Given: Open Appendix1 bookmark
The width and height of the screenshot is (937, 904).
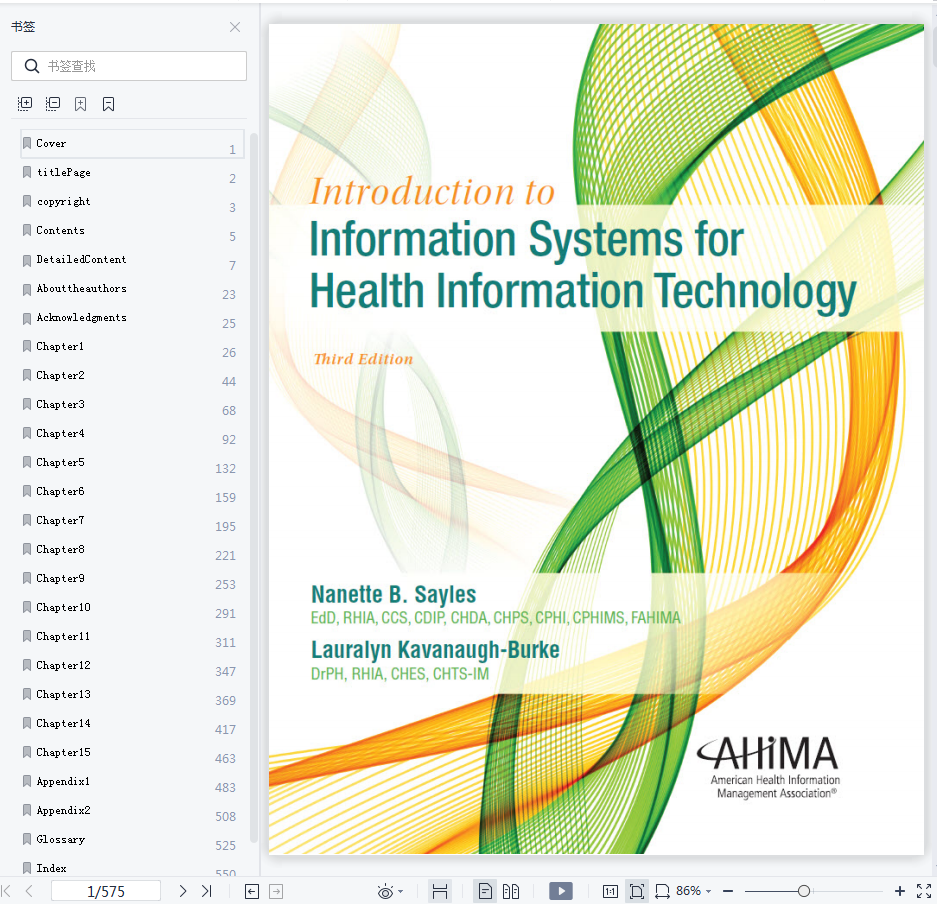Looking at the screenshot, I should point(132,781).
